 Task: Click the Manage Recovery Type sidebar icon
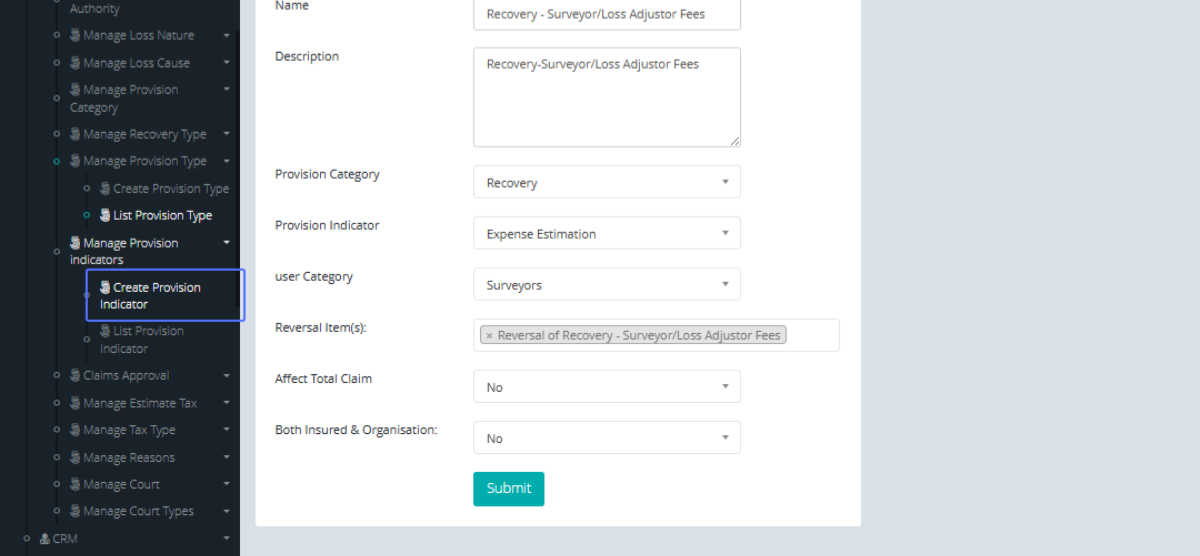coord(75,135)
